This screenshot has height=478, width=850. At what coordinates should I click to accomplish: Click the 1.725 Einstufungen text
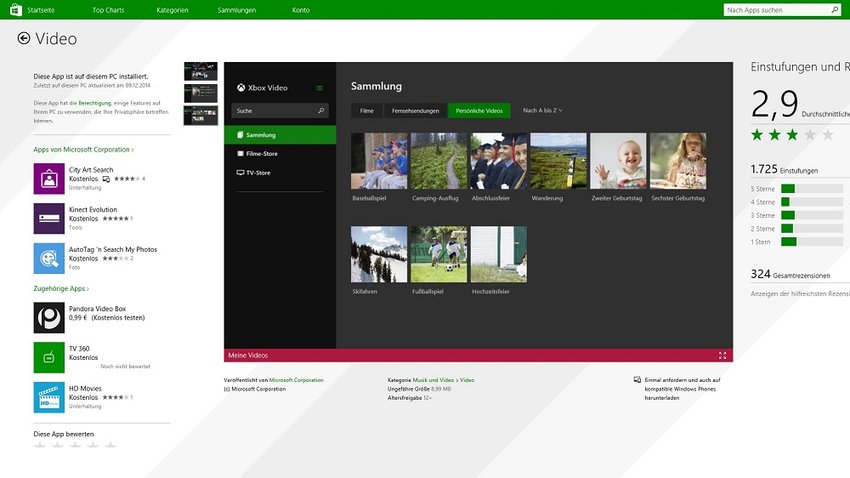click(x=784, y=170)
